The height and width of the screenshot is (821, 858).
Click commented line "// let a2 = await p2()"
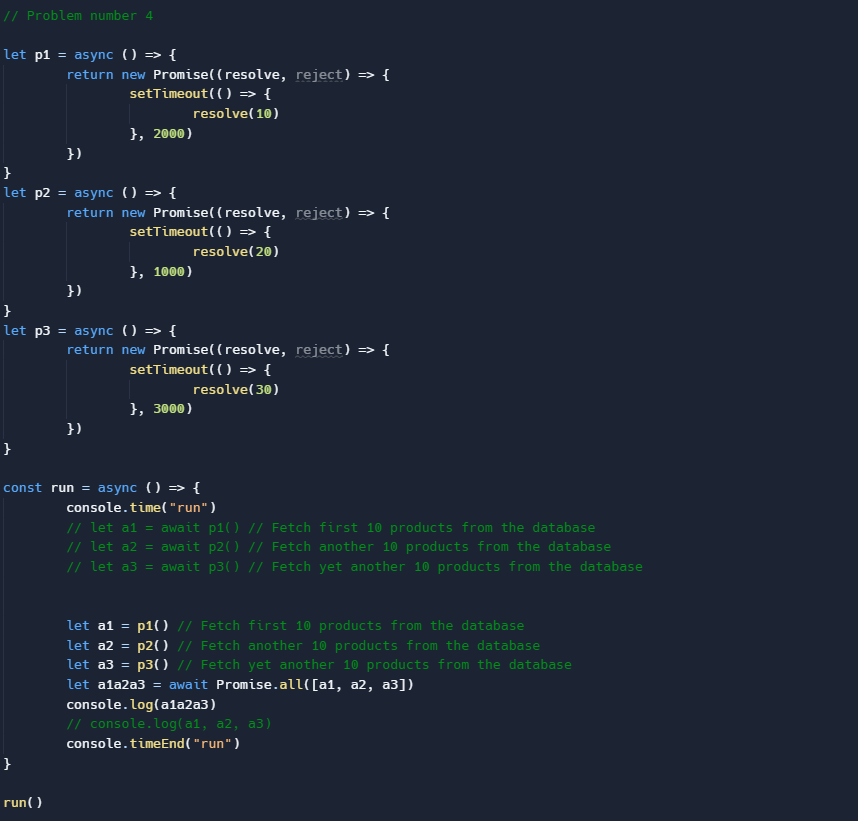(153, 547)
